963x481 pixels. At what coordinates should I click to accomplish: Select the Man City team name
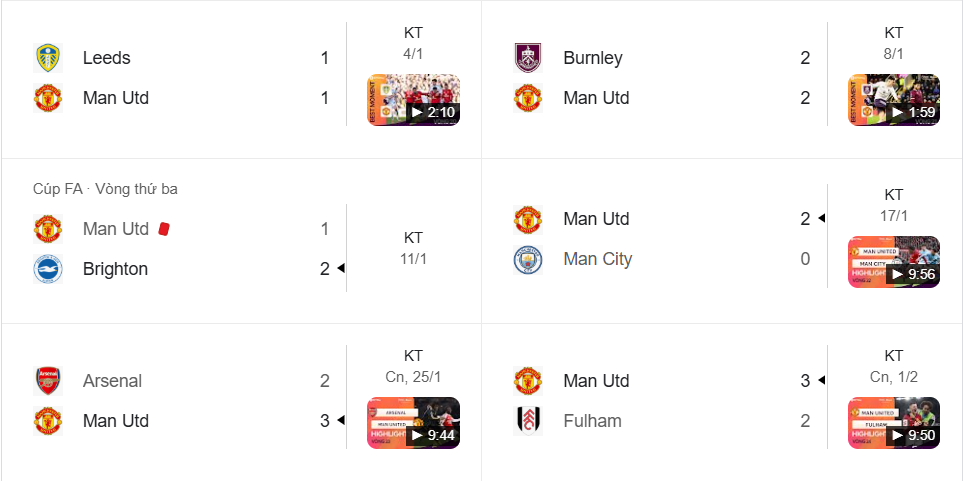597,259
